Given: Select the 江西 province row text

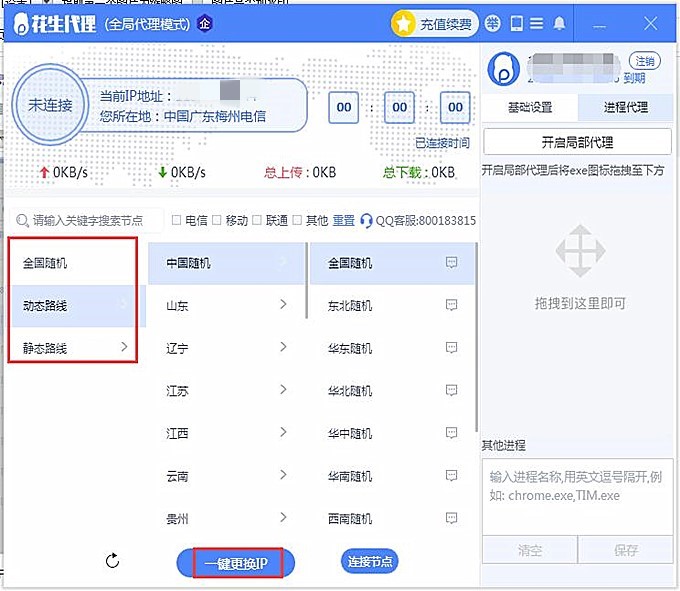Looking at the screenshot, I should point(177,434).
